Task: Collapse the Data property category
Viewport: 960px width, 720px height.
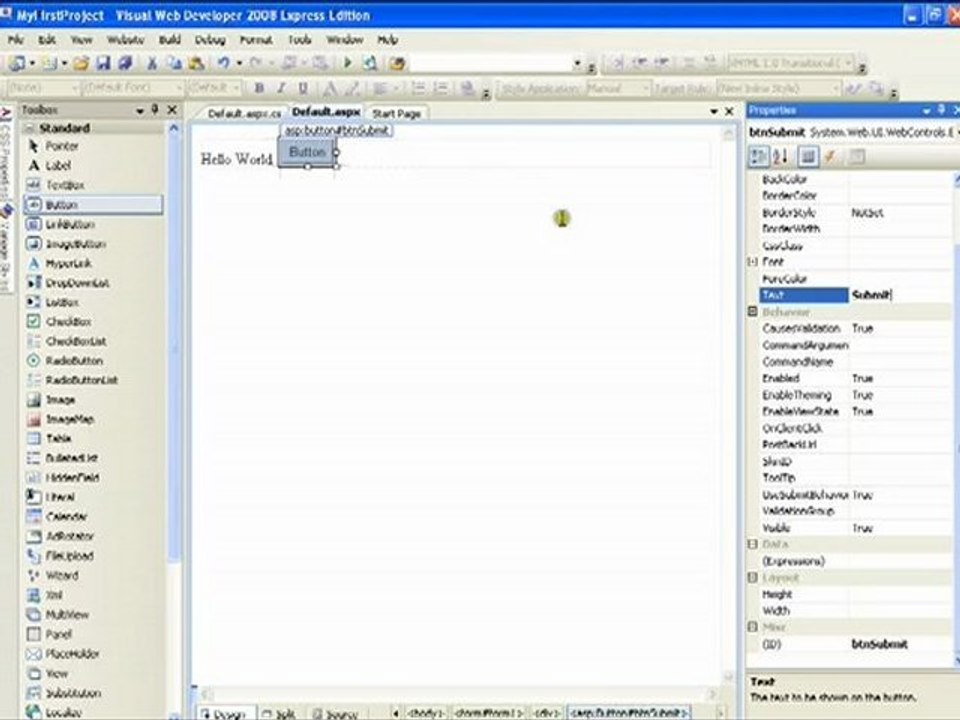Action: (753, 544)
